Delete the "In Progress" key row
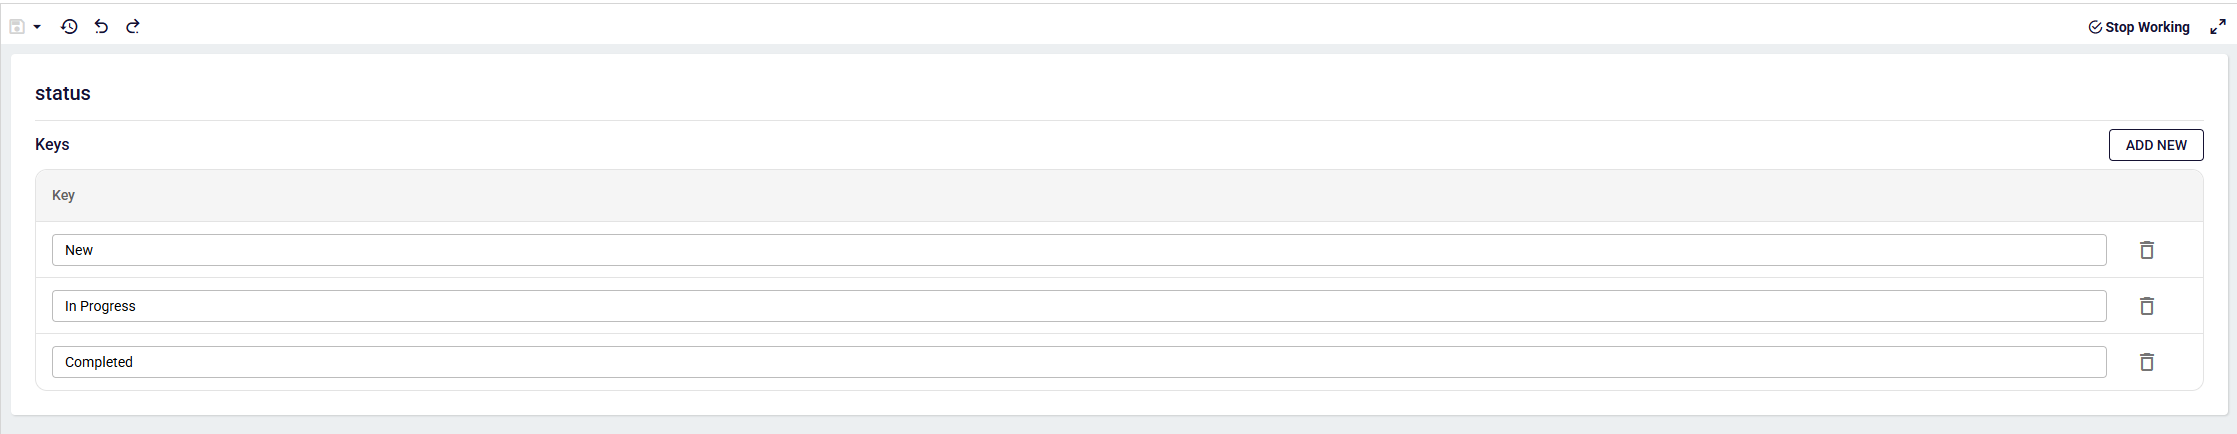 (x=2146, y=306)
